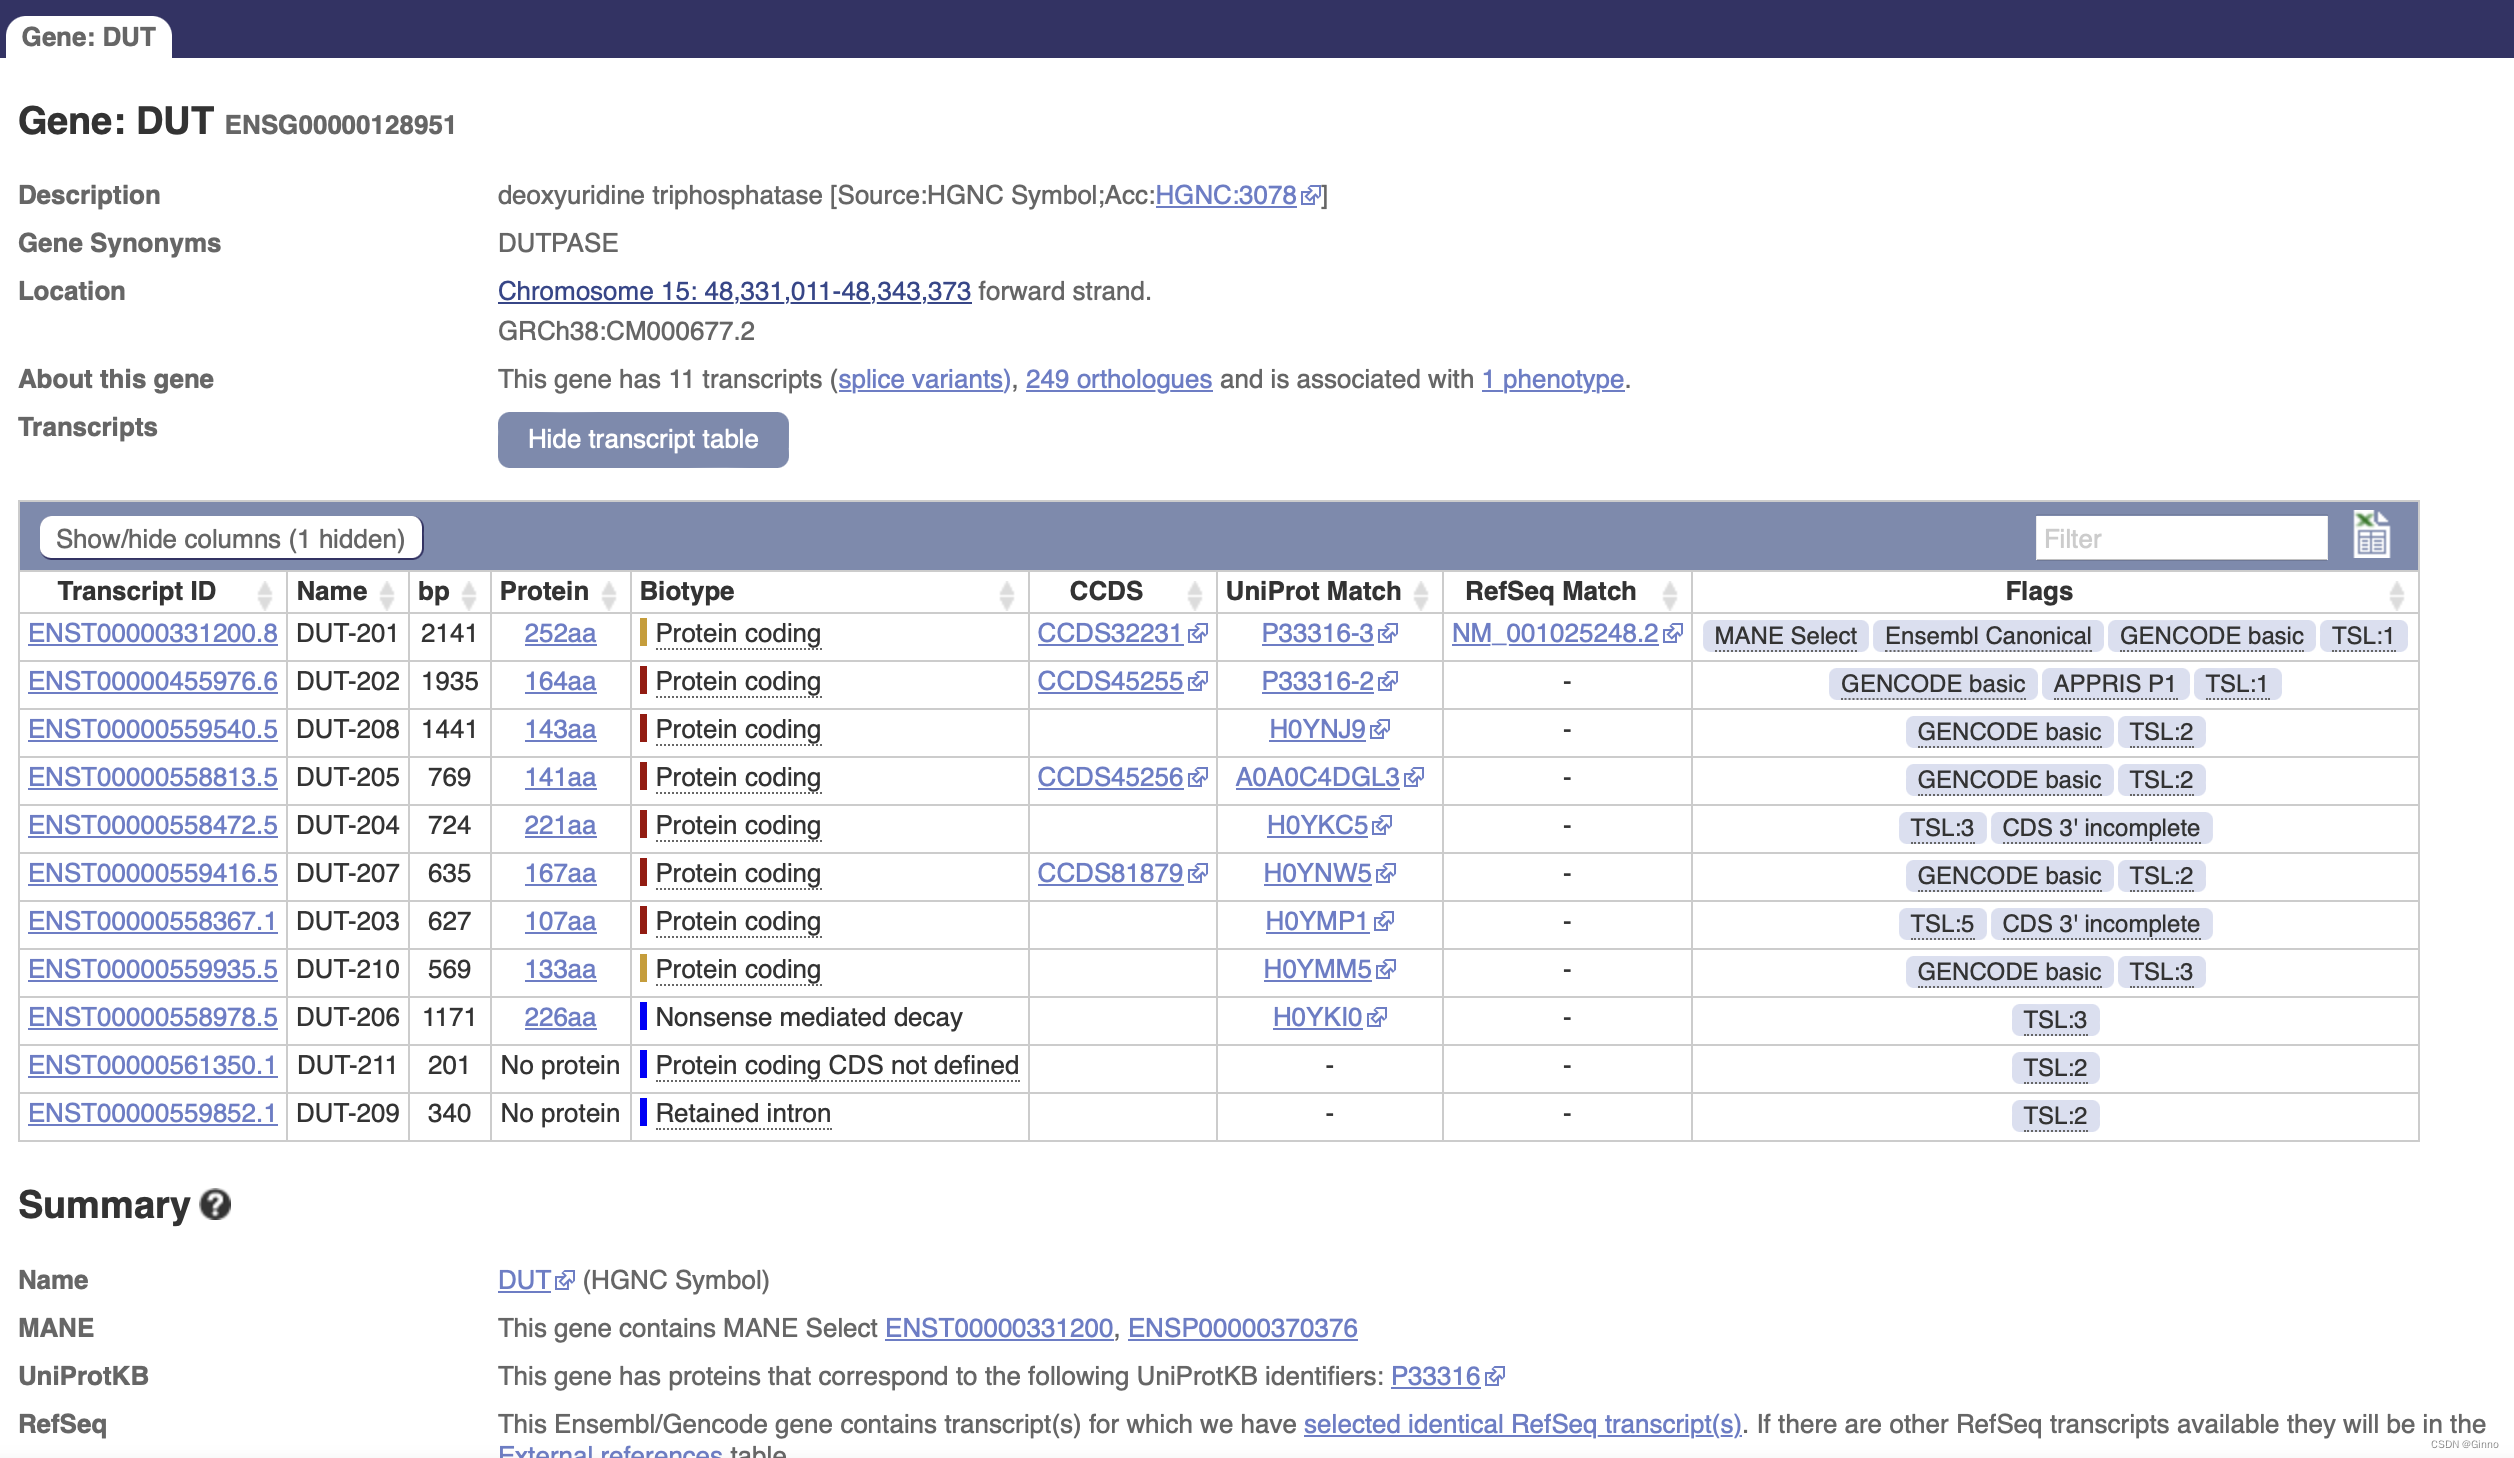Sort table by Transcript ID column arrows
This screenshot has width=2514, height=1458.
(265, 594)
